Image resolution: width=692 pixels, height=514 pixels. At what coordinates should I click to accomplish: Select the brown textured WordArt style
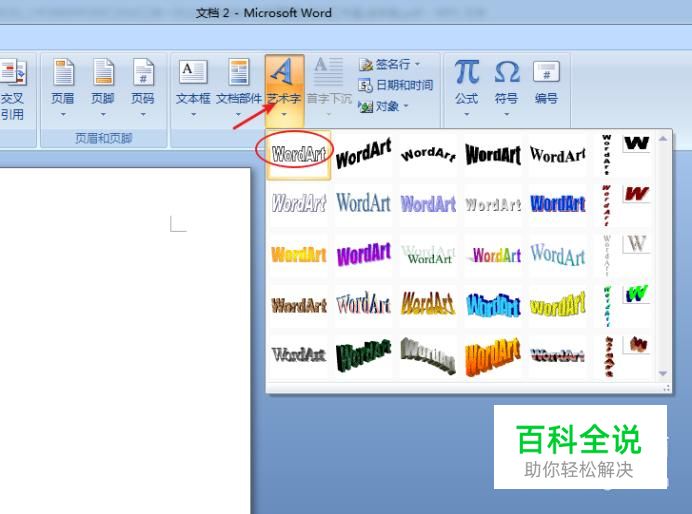299,305
